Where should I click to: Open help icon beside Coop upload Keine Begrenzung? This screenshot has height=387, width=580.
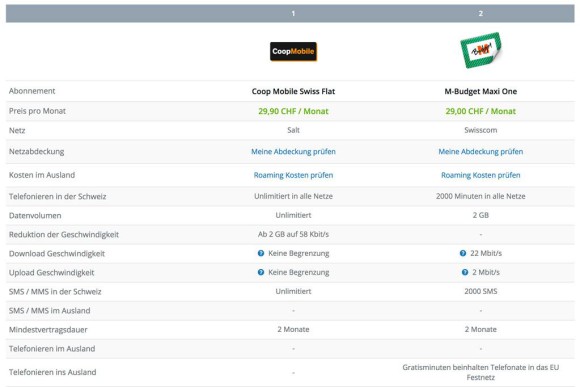coord(261,272)
